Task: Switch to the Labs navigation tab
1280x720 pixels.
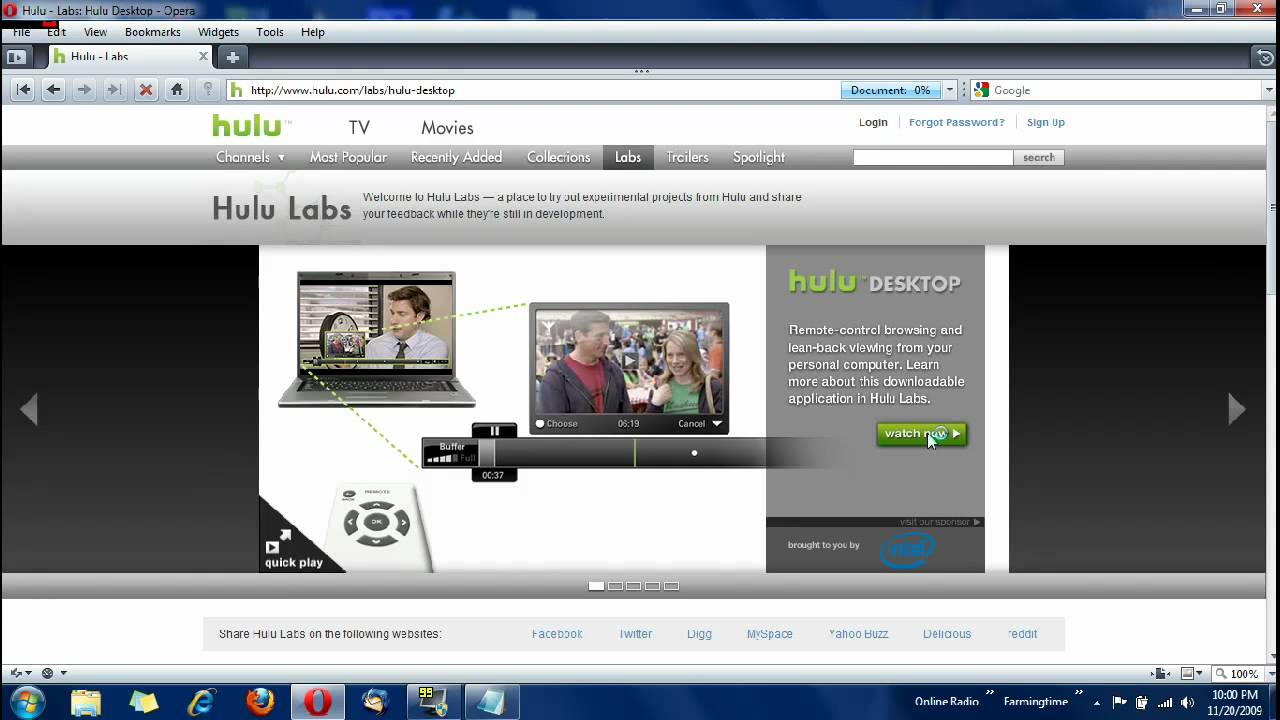Action: 628,157
